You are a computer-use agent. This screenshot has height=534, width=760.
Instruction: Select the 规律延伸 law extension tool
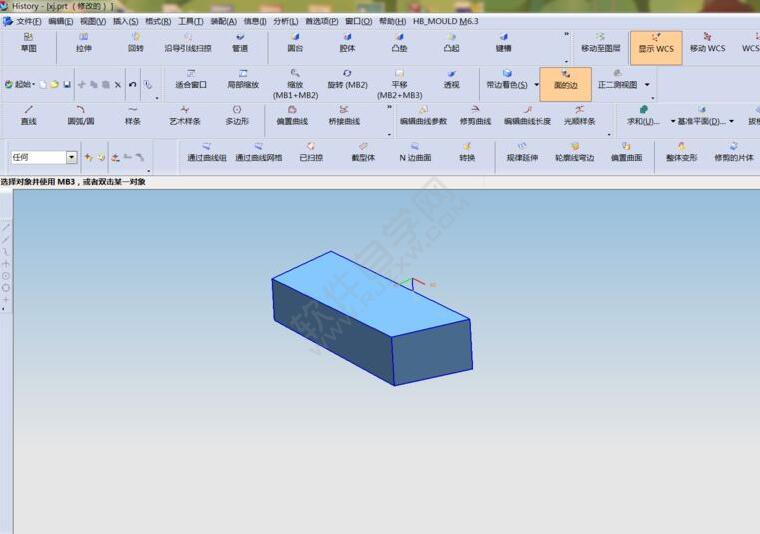pyautogui.click(x=522, y=152)
